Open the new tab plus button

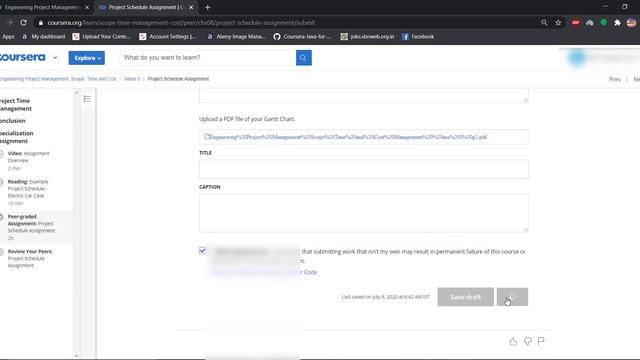207,7
